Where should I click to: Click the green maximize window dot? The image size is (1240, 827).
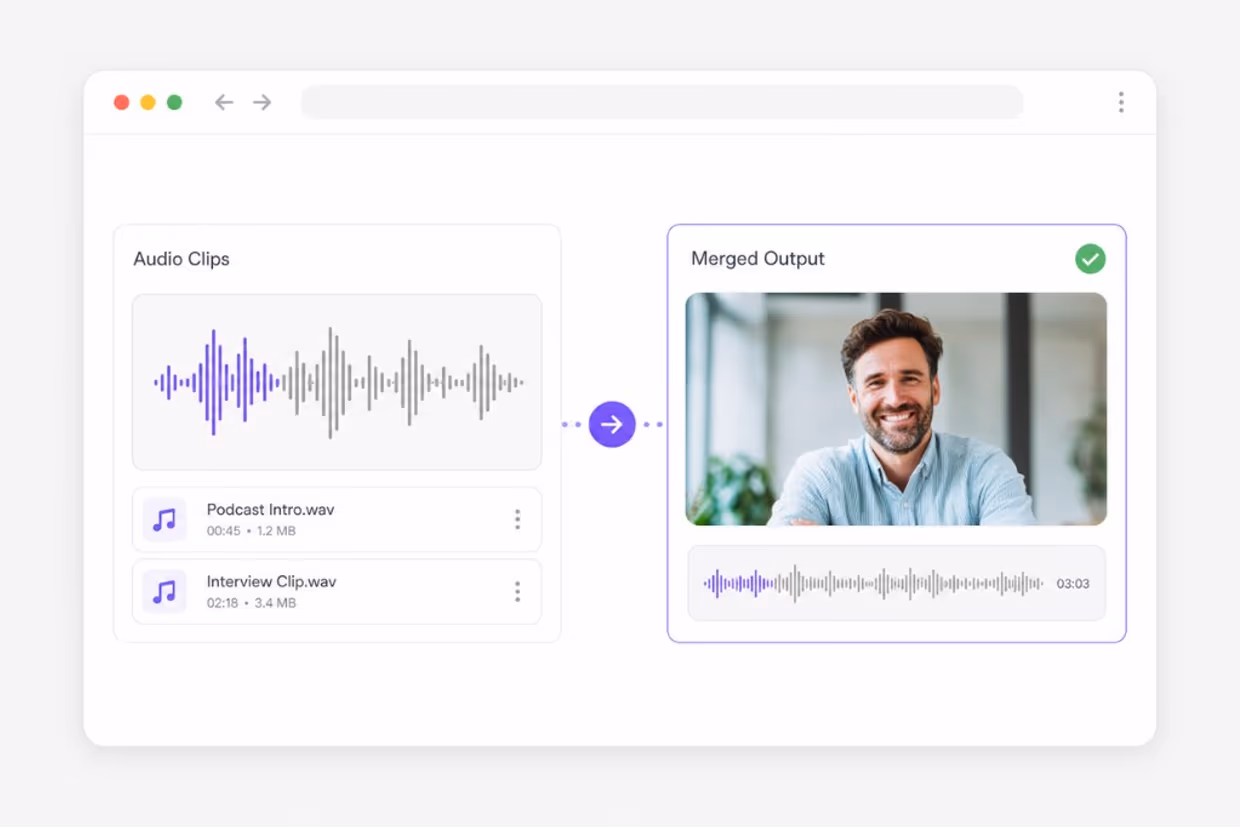175,102
